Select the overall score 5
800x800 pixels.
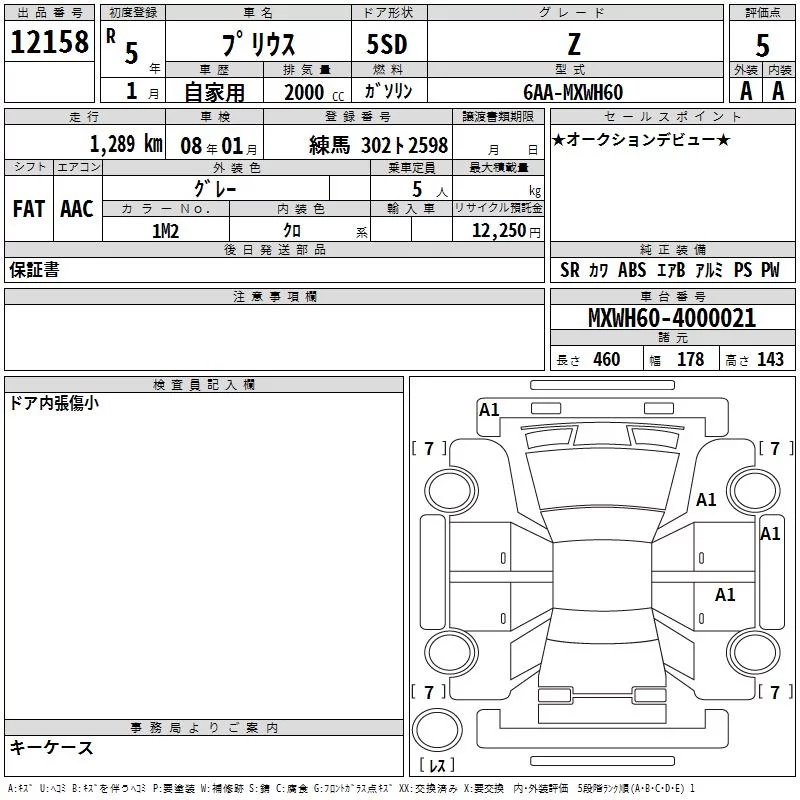click(x=762, y=45)
